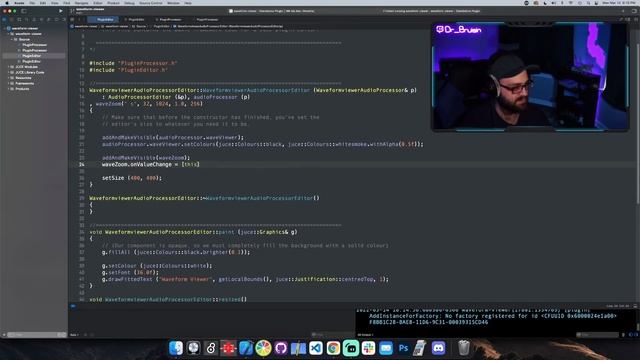
Task: Open Xcode from the Dock
Action: pos(246,348)
